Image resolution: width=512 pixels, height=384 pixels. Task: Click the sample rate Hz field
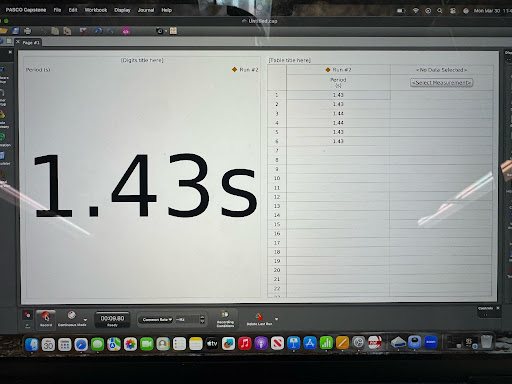coord(187,320)
